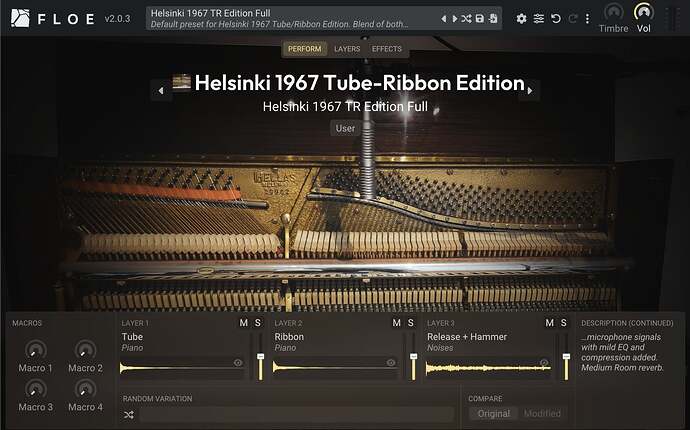This screenshot has width=690, height=430.
Task: Click the Piano label under Tube
Action: (x=132, y=348)
